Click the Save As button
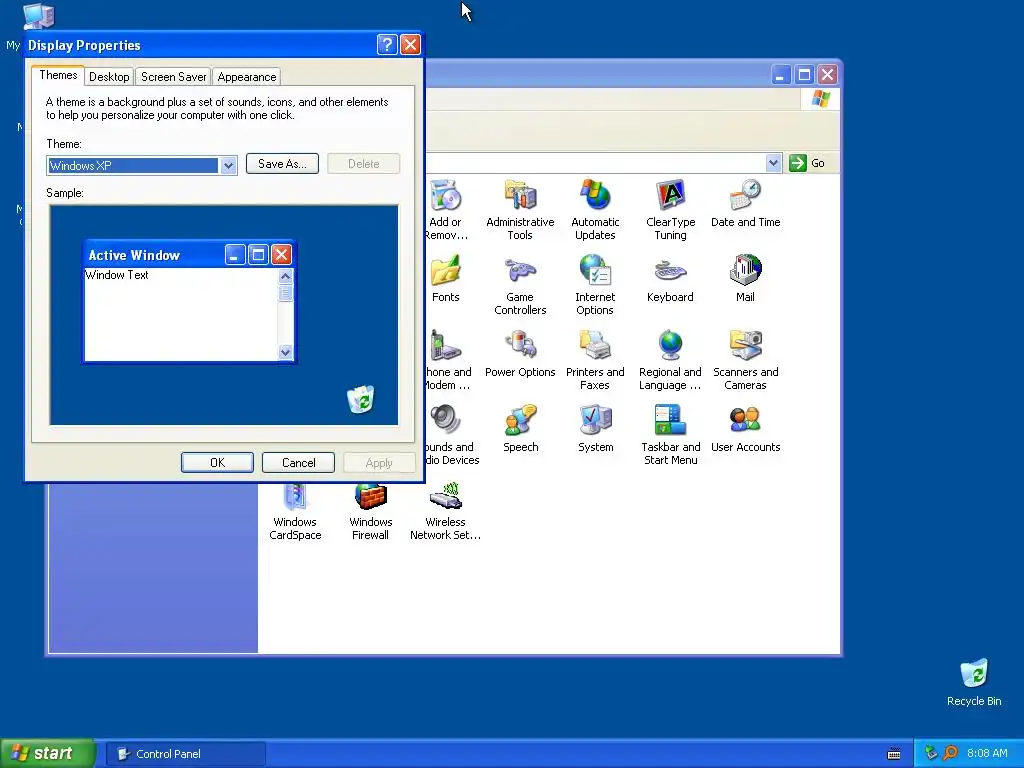Image resolution: width=1024 pixels, height=768 pixels. point(282,164)
